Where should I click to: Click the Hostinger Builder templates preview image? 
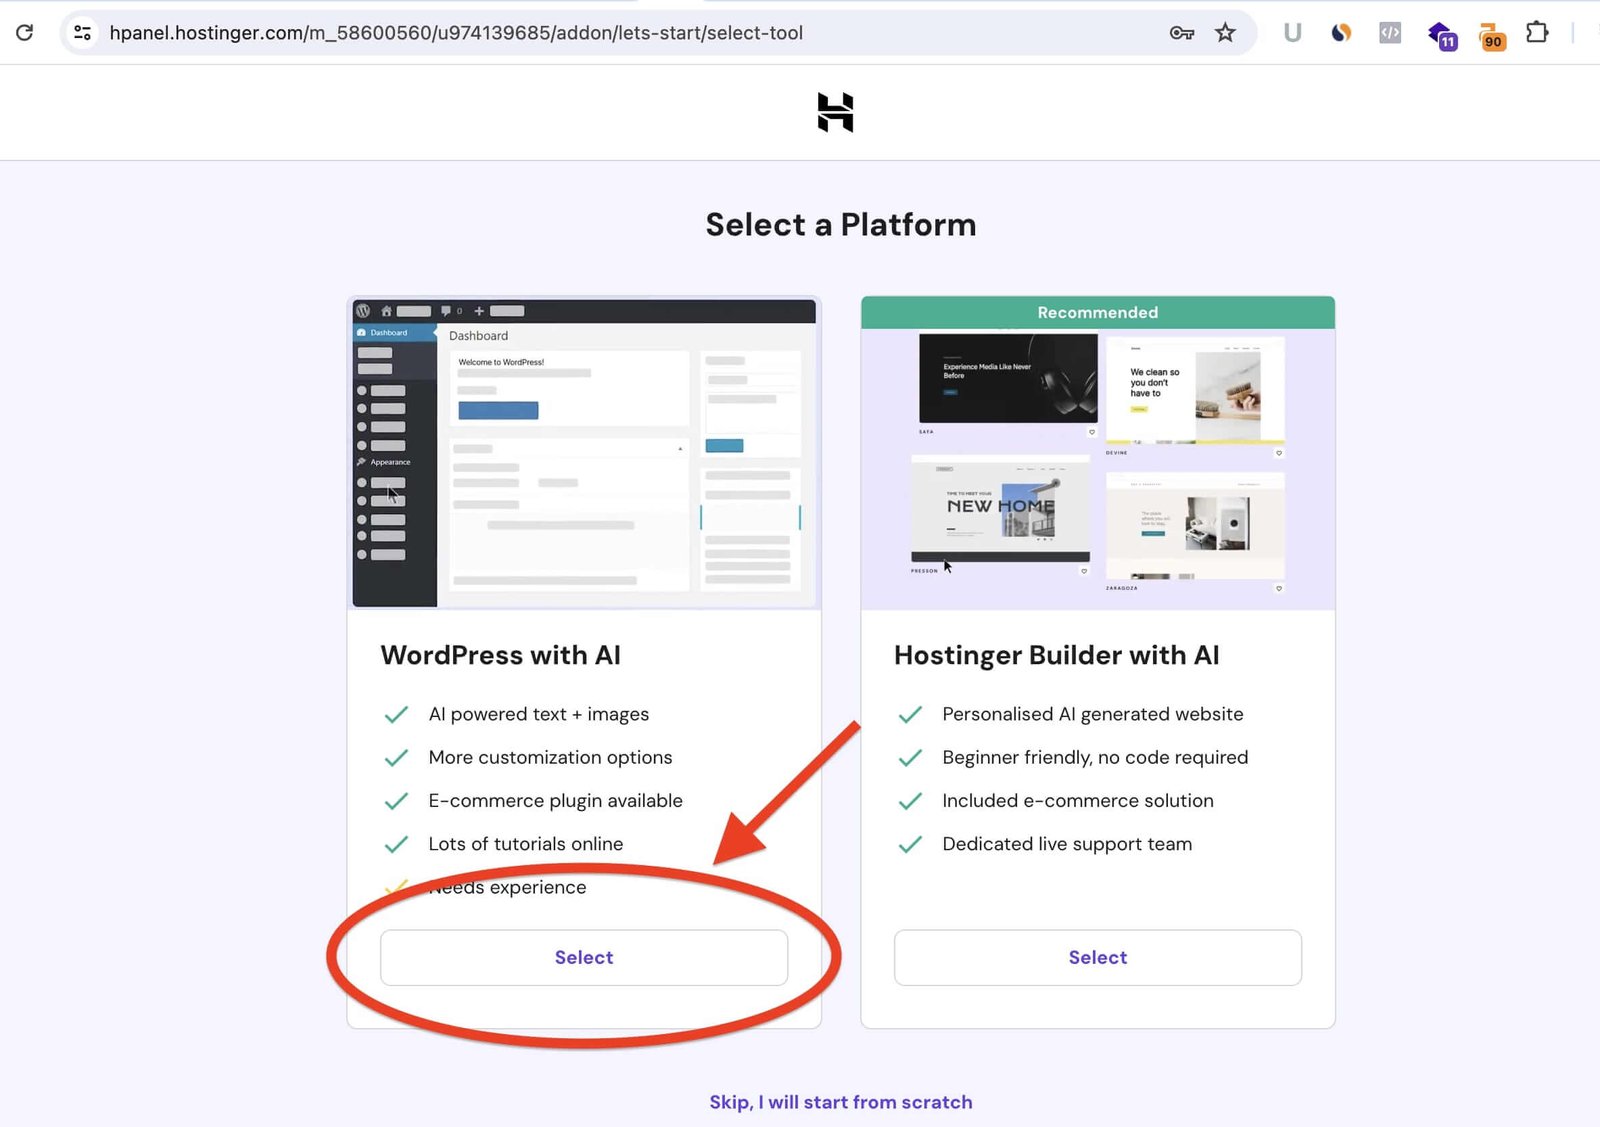pyautogui.click(x=1098, y=469)
